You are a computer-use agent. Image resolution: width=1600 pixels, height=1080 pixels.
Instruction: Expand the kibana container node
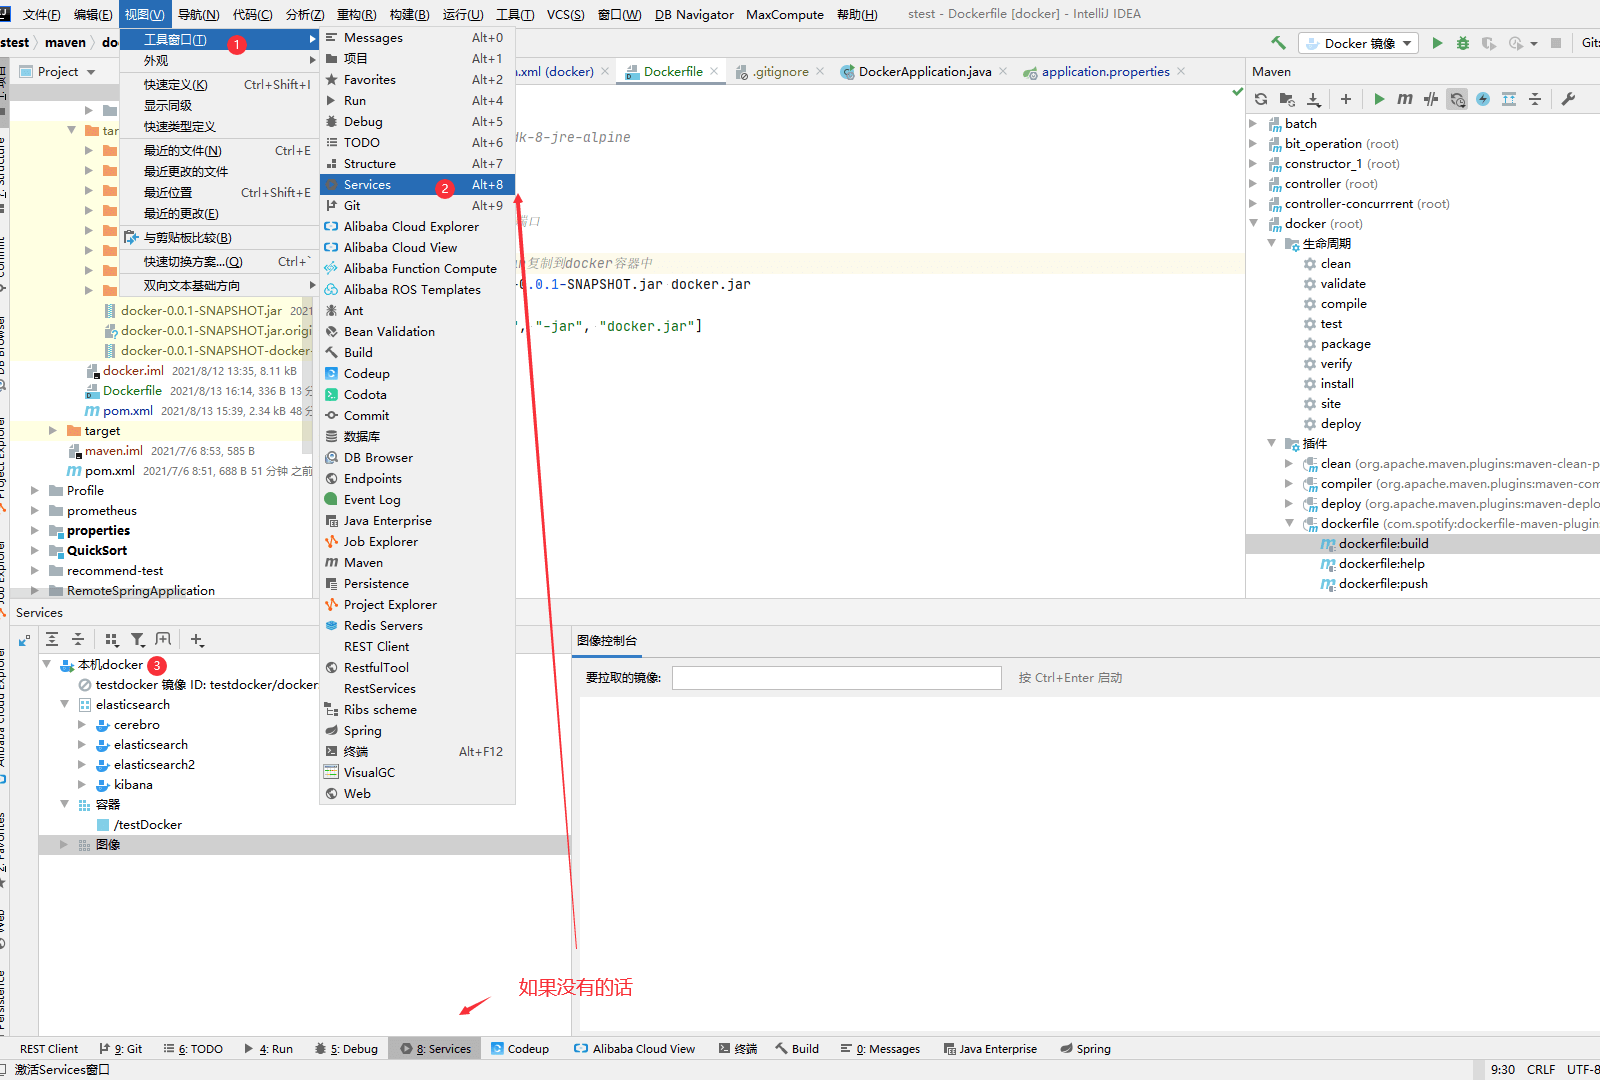(x=82, y=784)
